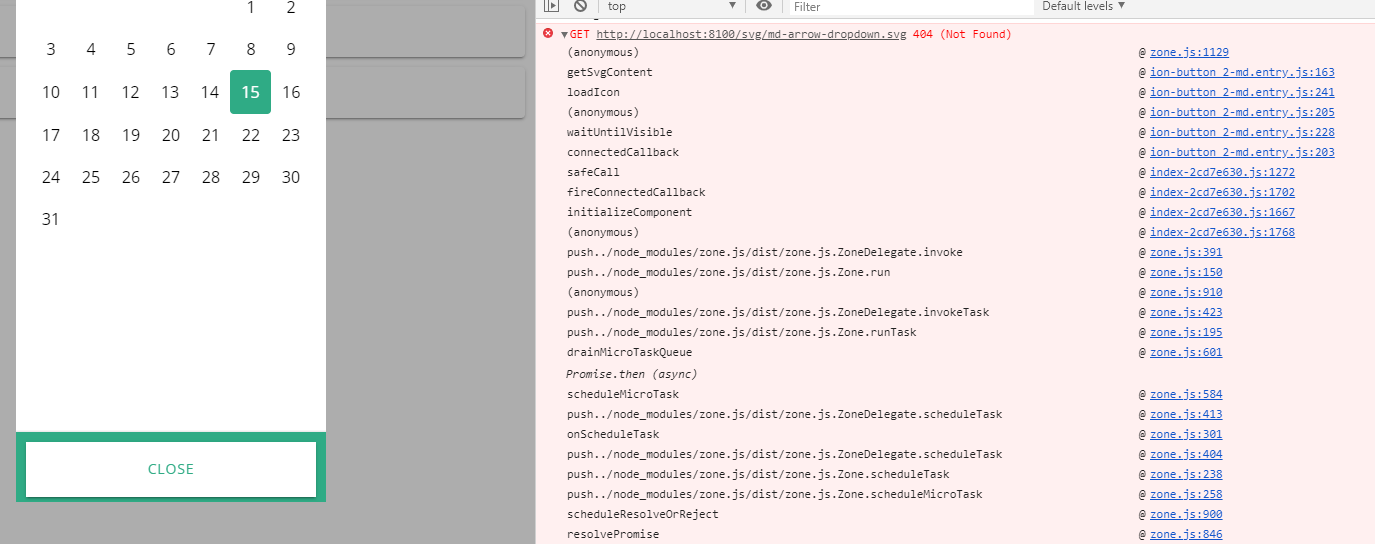Open source link zone.js:301
Image resolution: width=1375 pixels, height=544 pixels.
tap(1186, 434)
